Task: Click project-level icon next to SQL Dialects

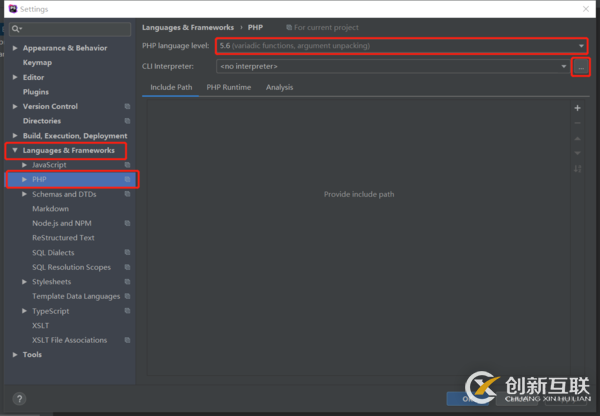Action: click(127, 253)
